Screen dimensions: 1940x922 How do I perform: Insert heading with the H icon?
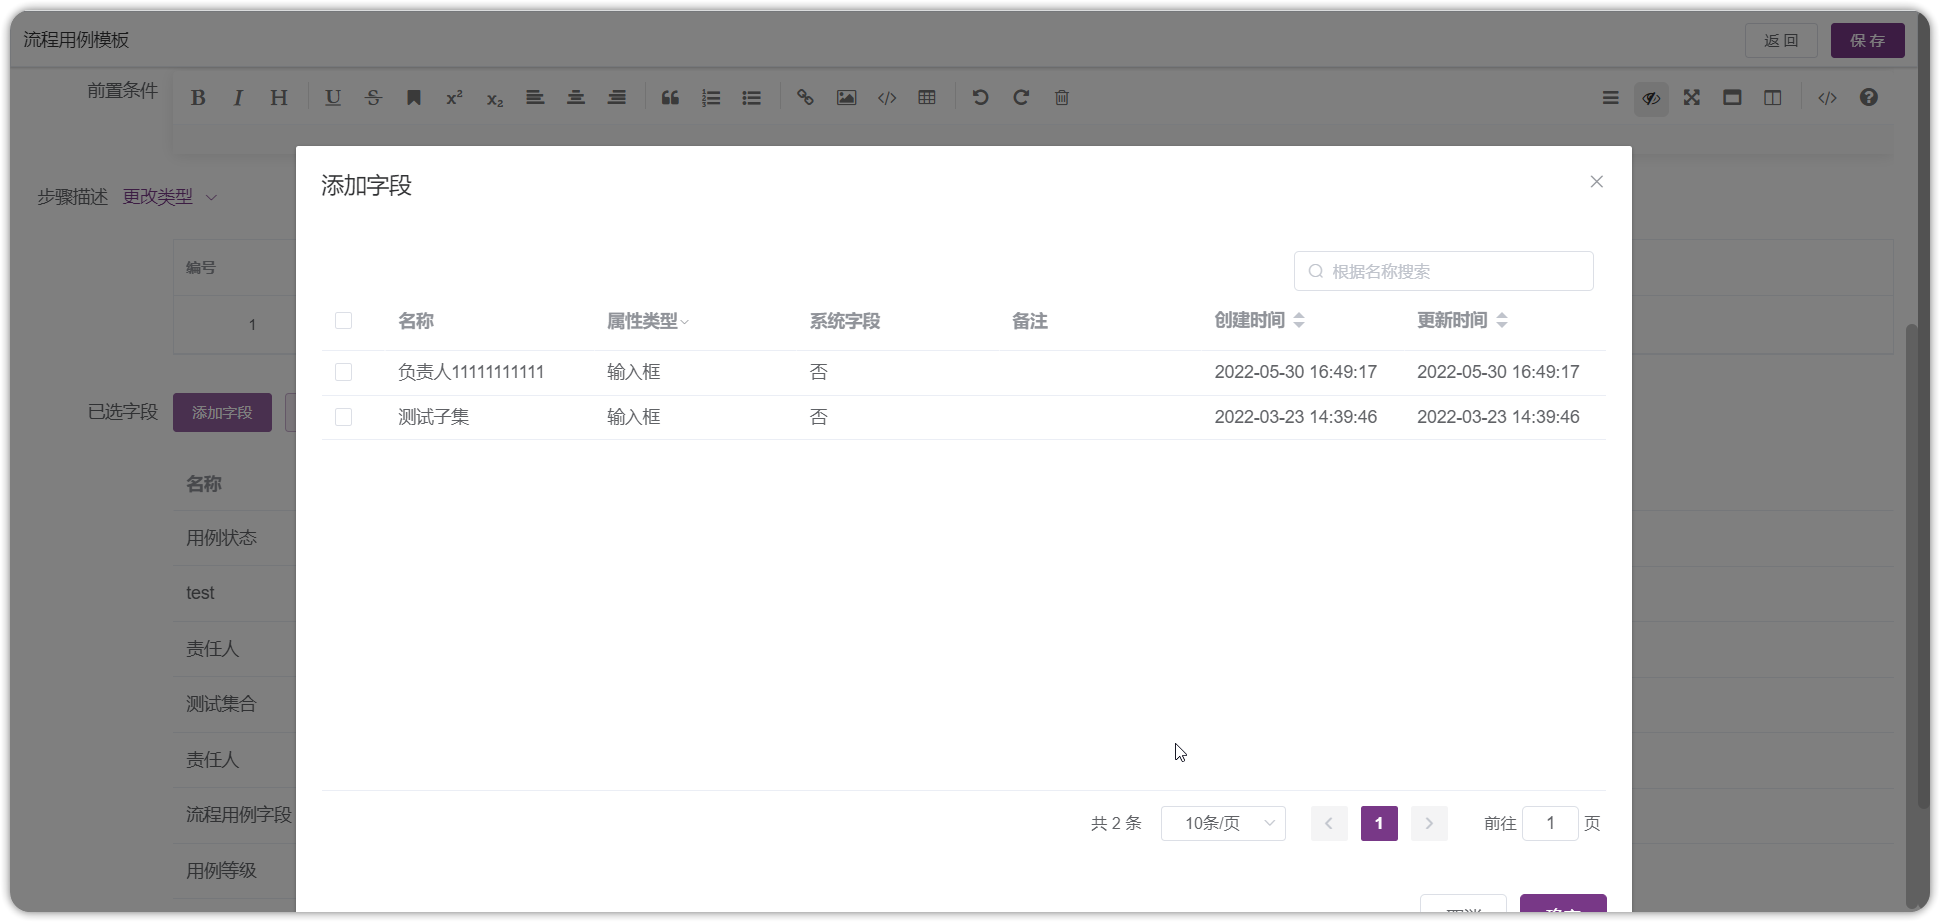tap(279, 98)
